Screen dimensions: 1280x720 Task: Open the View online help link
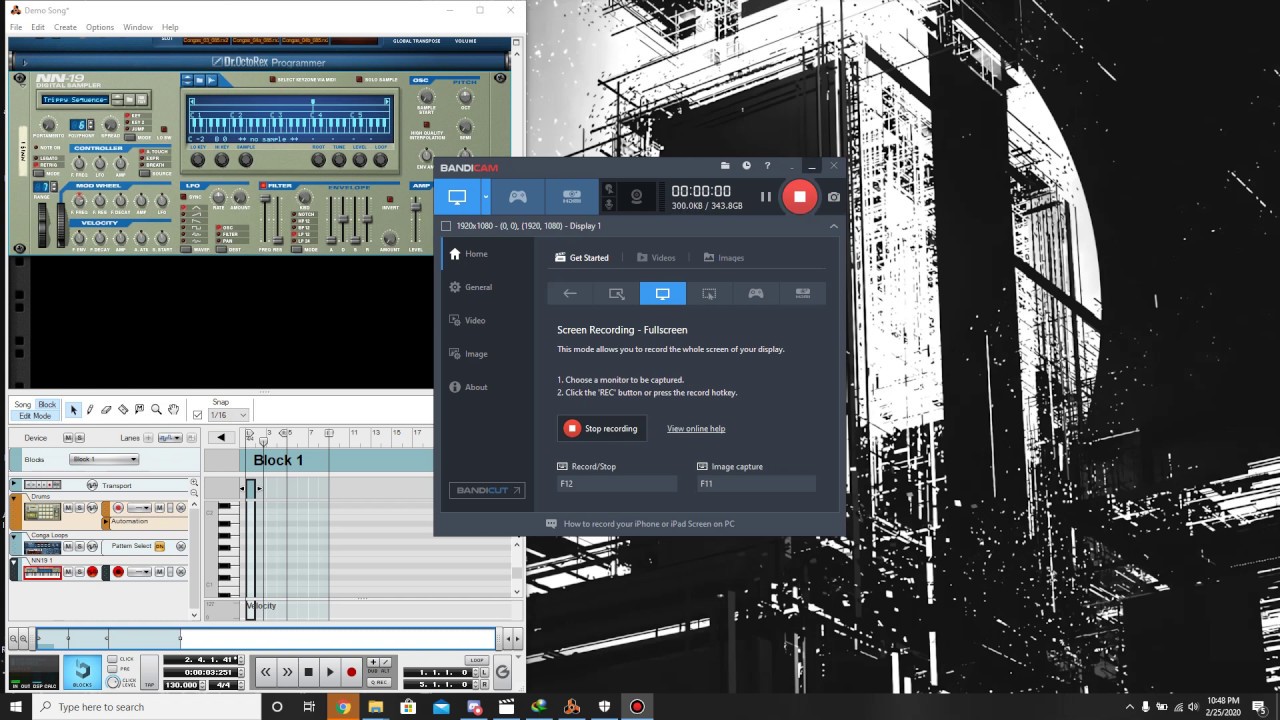click(696, 428)
